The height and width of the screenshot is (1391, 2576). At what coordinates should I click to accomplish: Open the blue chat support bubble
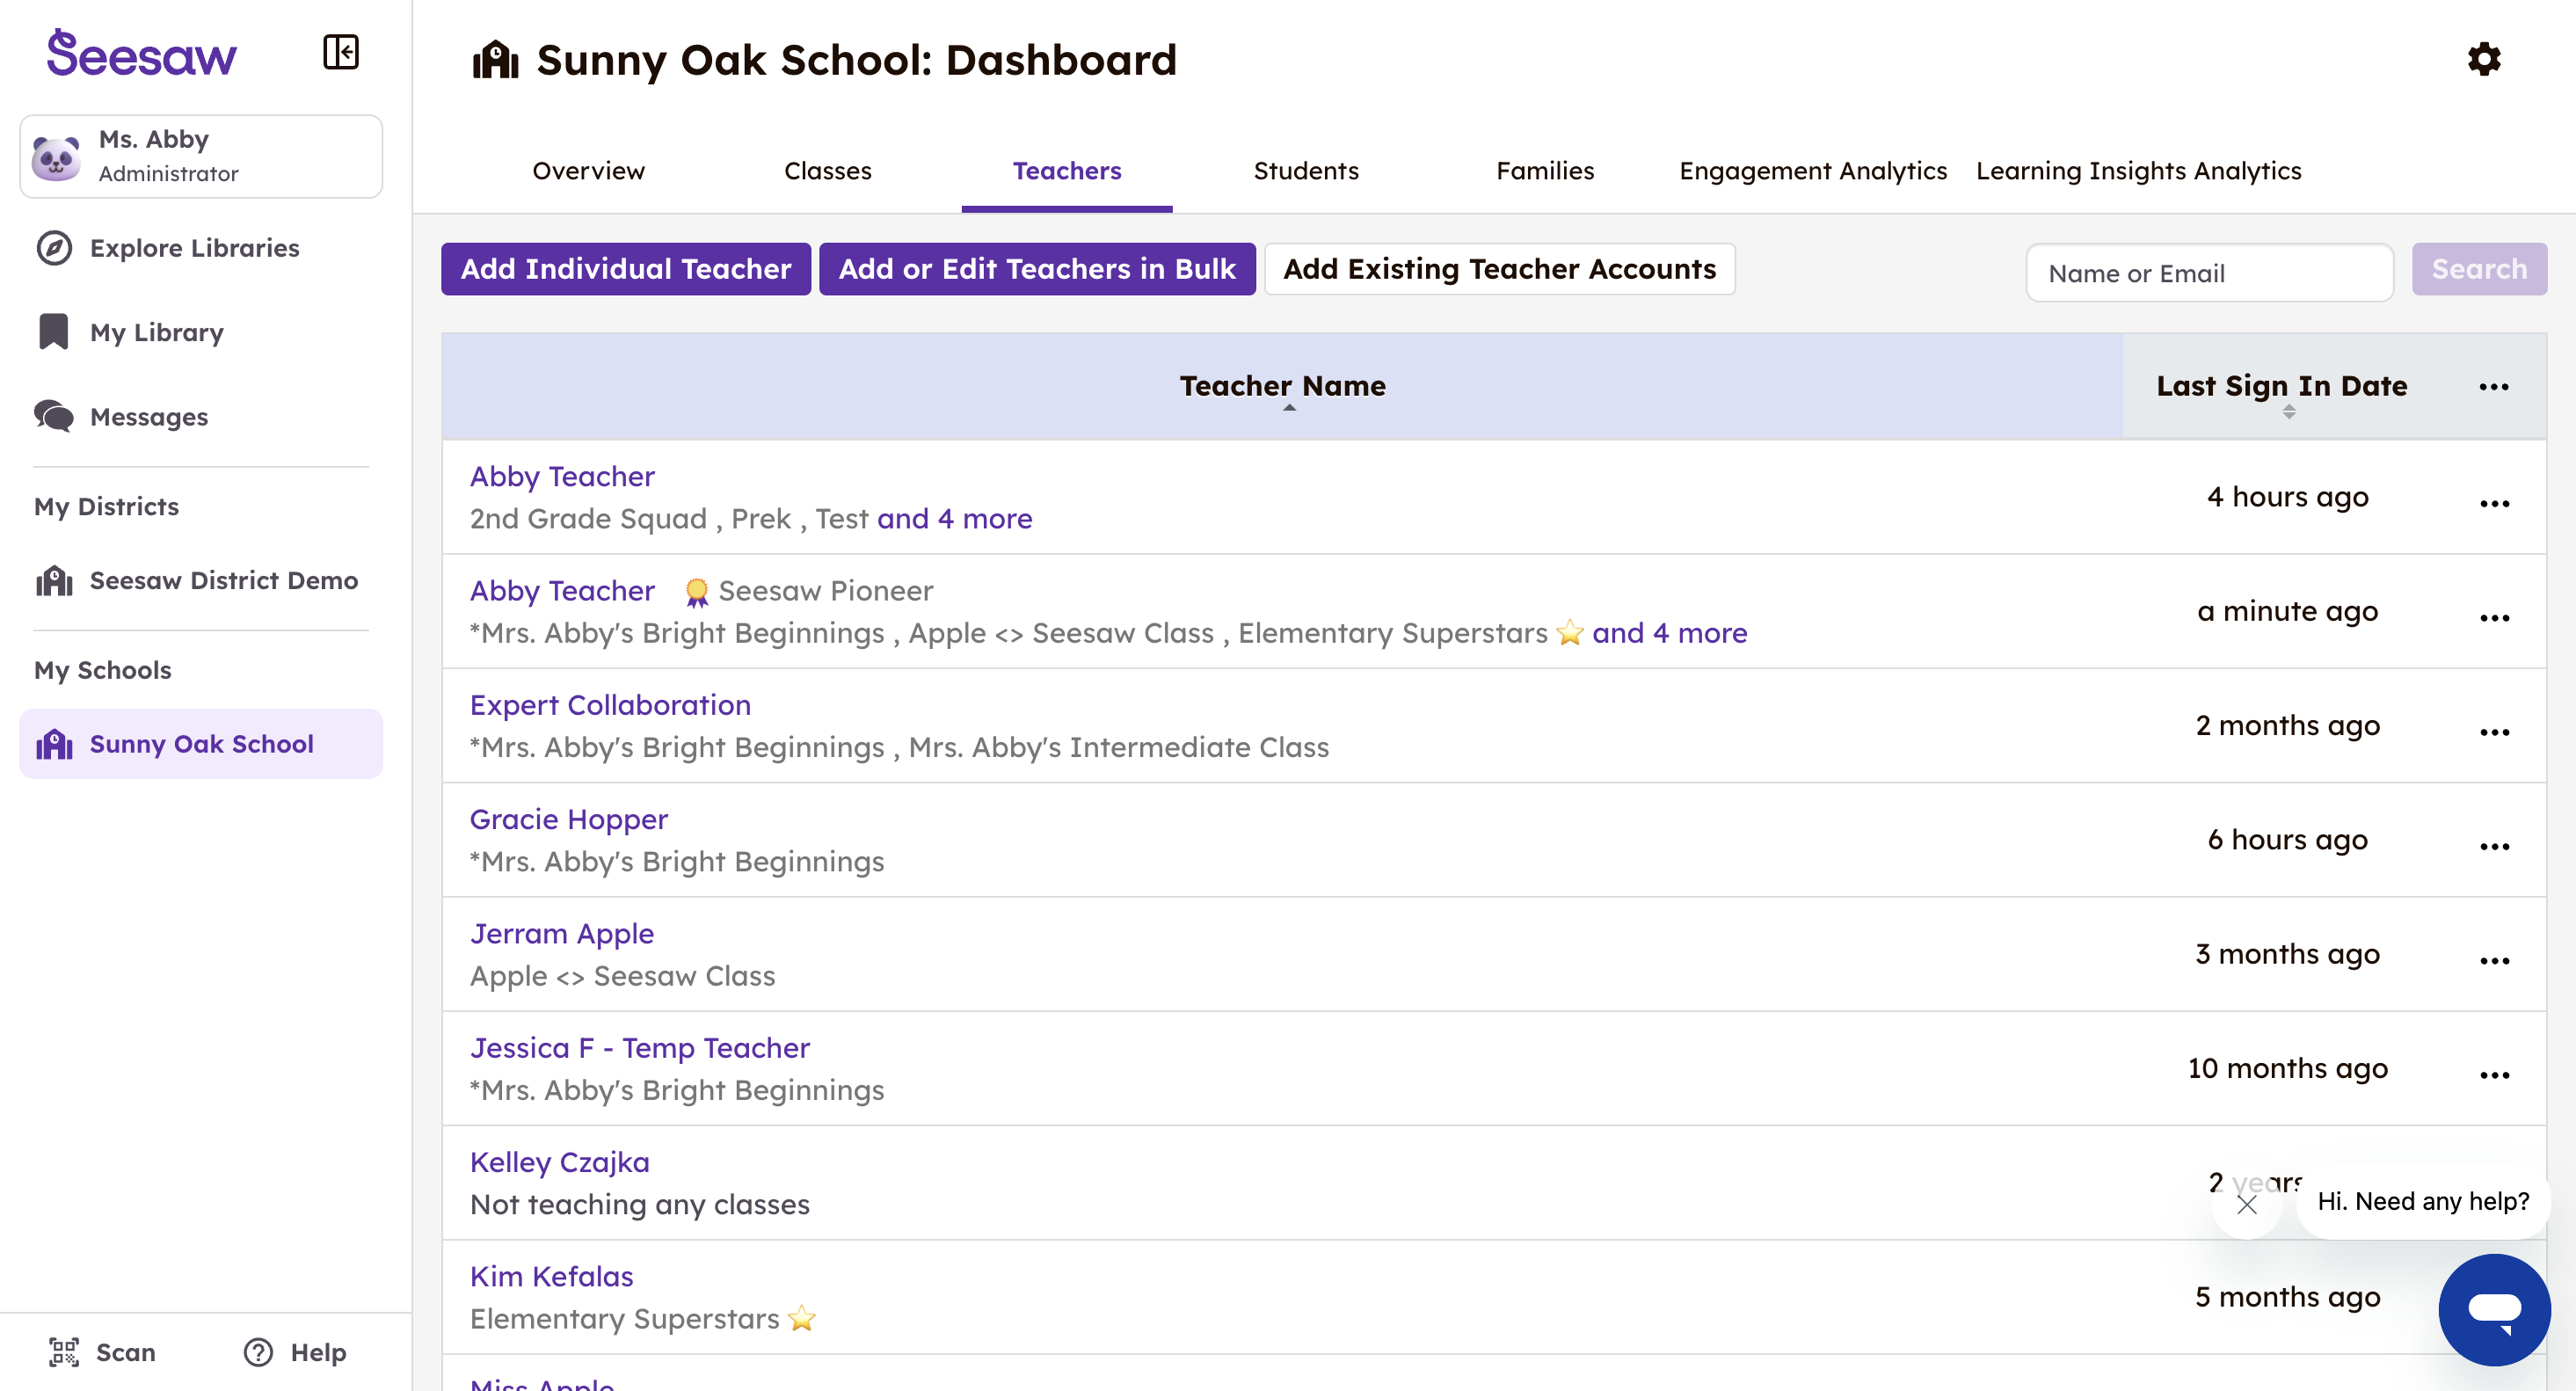(2493, 1308)
